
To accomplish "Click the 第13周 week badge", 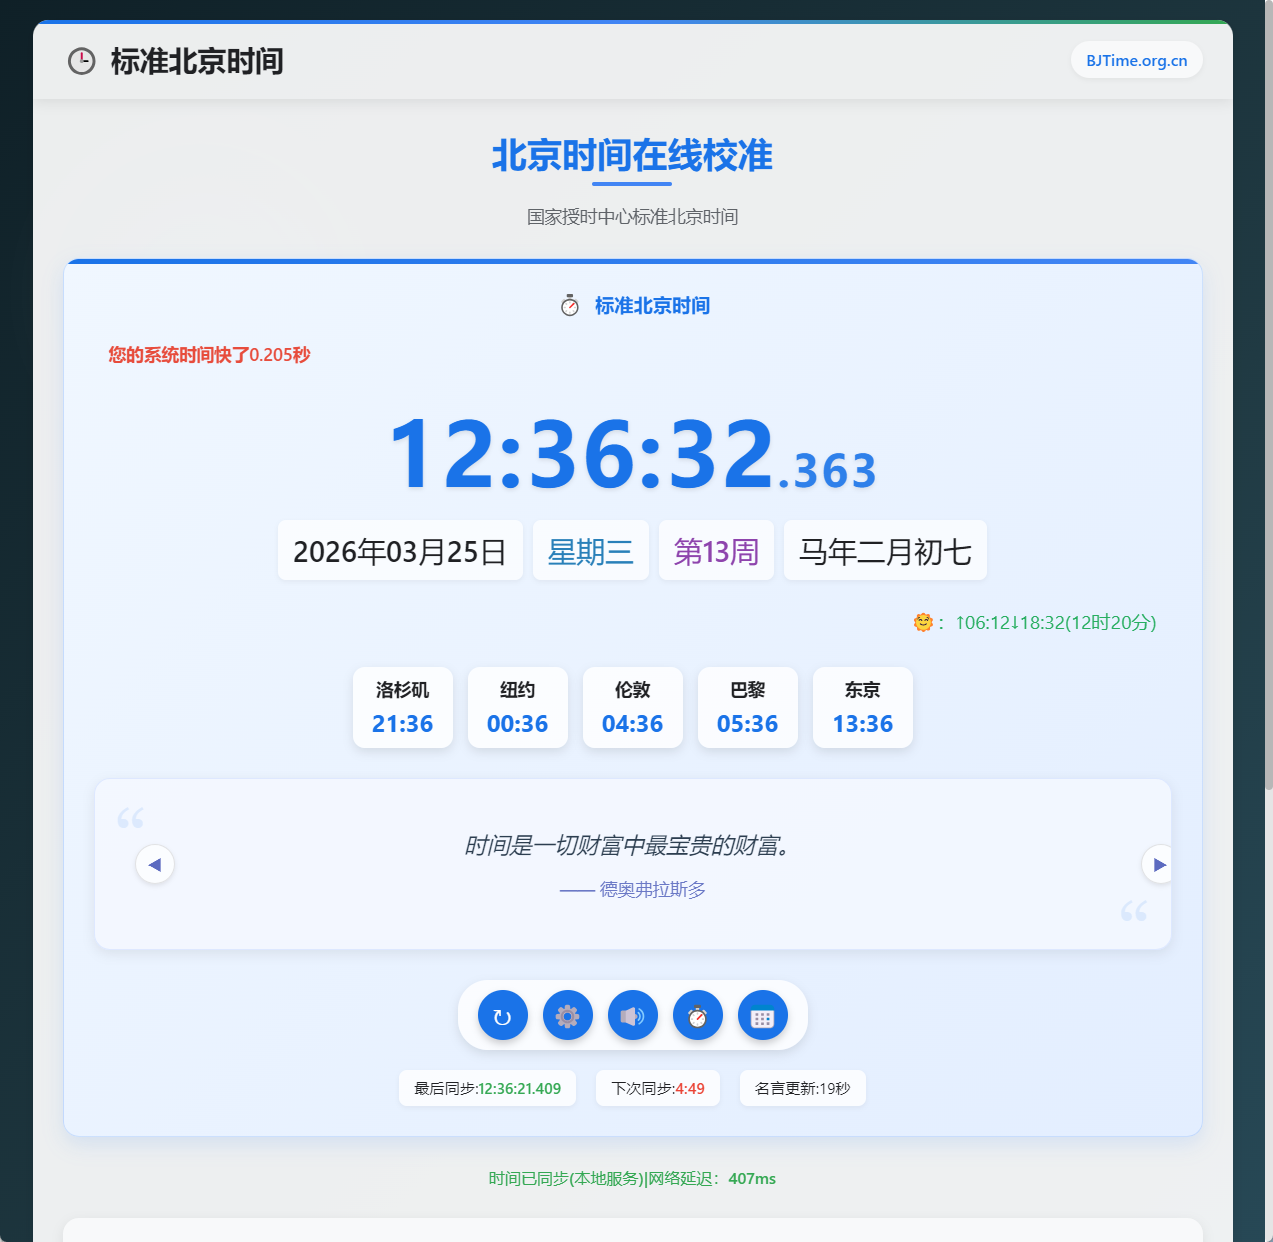I will (x=716, y=550).
